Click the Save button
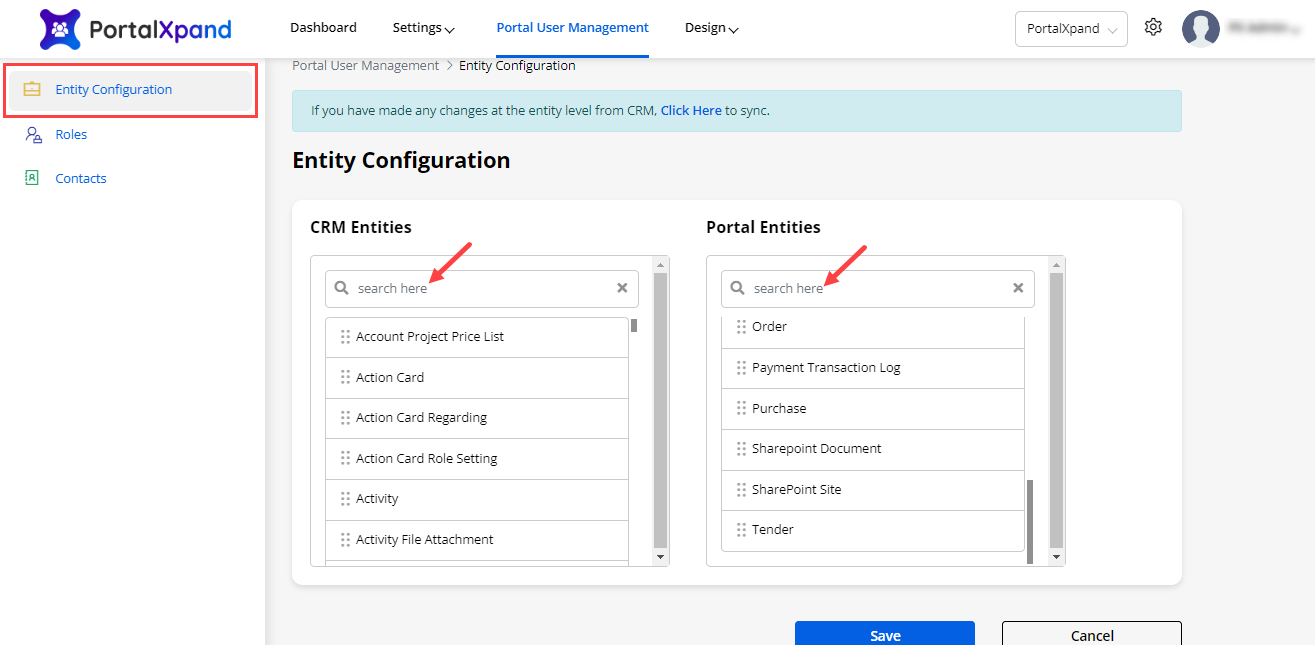Viewport: 1315px width, 645px height. (884, 634)
